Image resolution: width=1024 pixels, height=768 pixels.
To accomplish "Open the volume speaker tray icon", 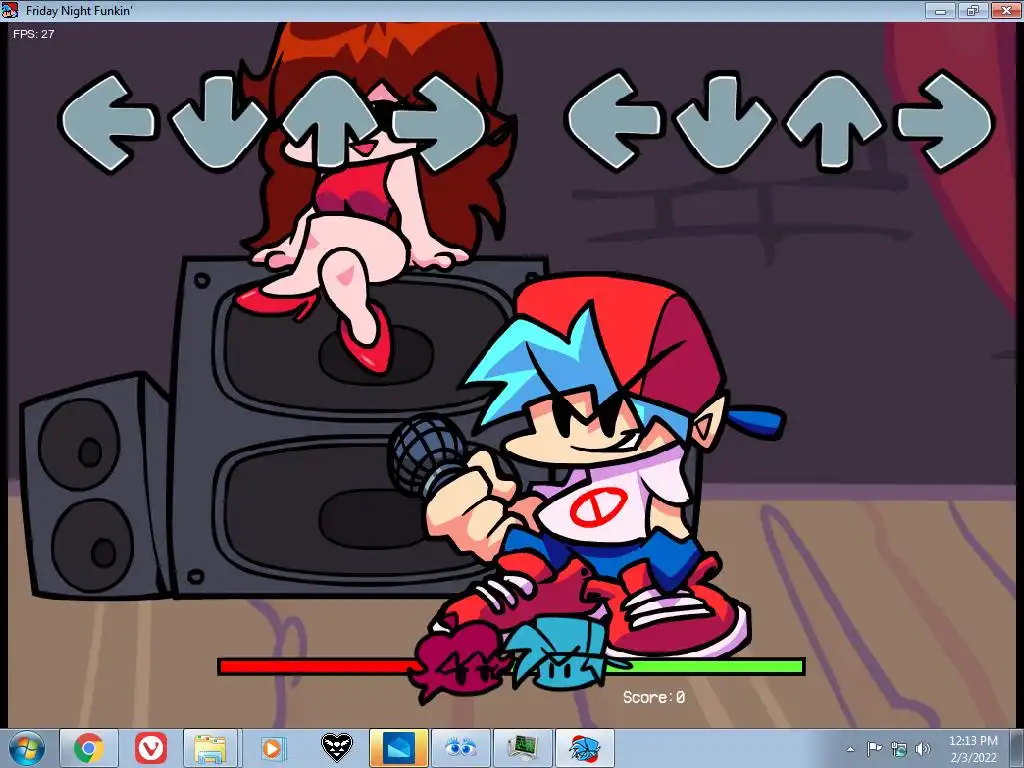I will click(923, 749).
